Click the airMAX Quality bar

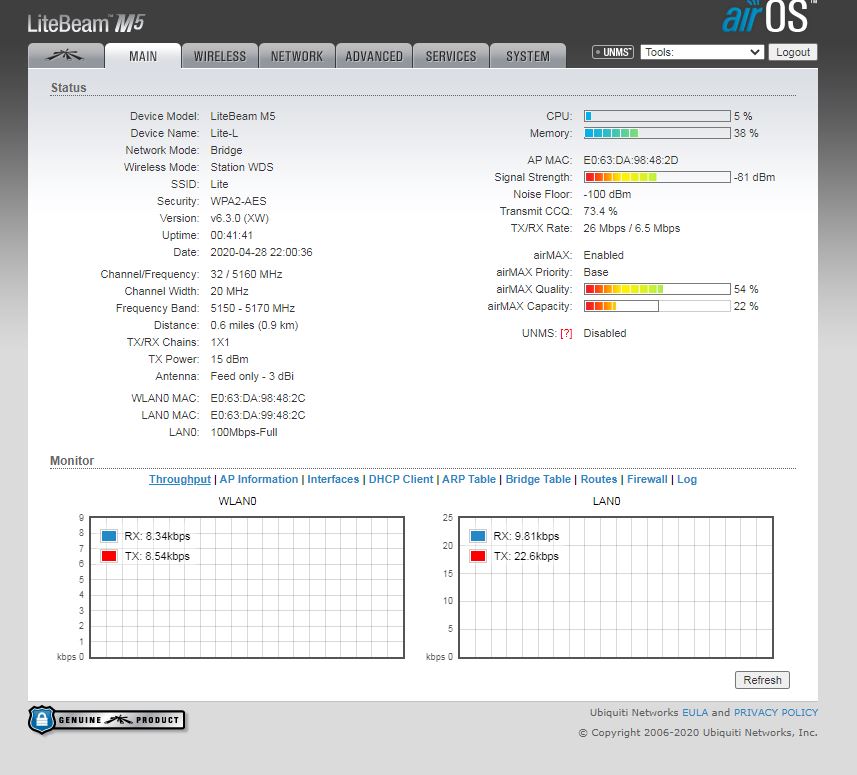[x=657, y=289]
